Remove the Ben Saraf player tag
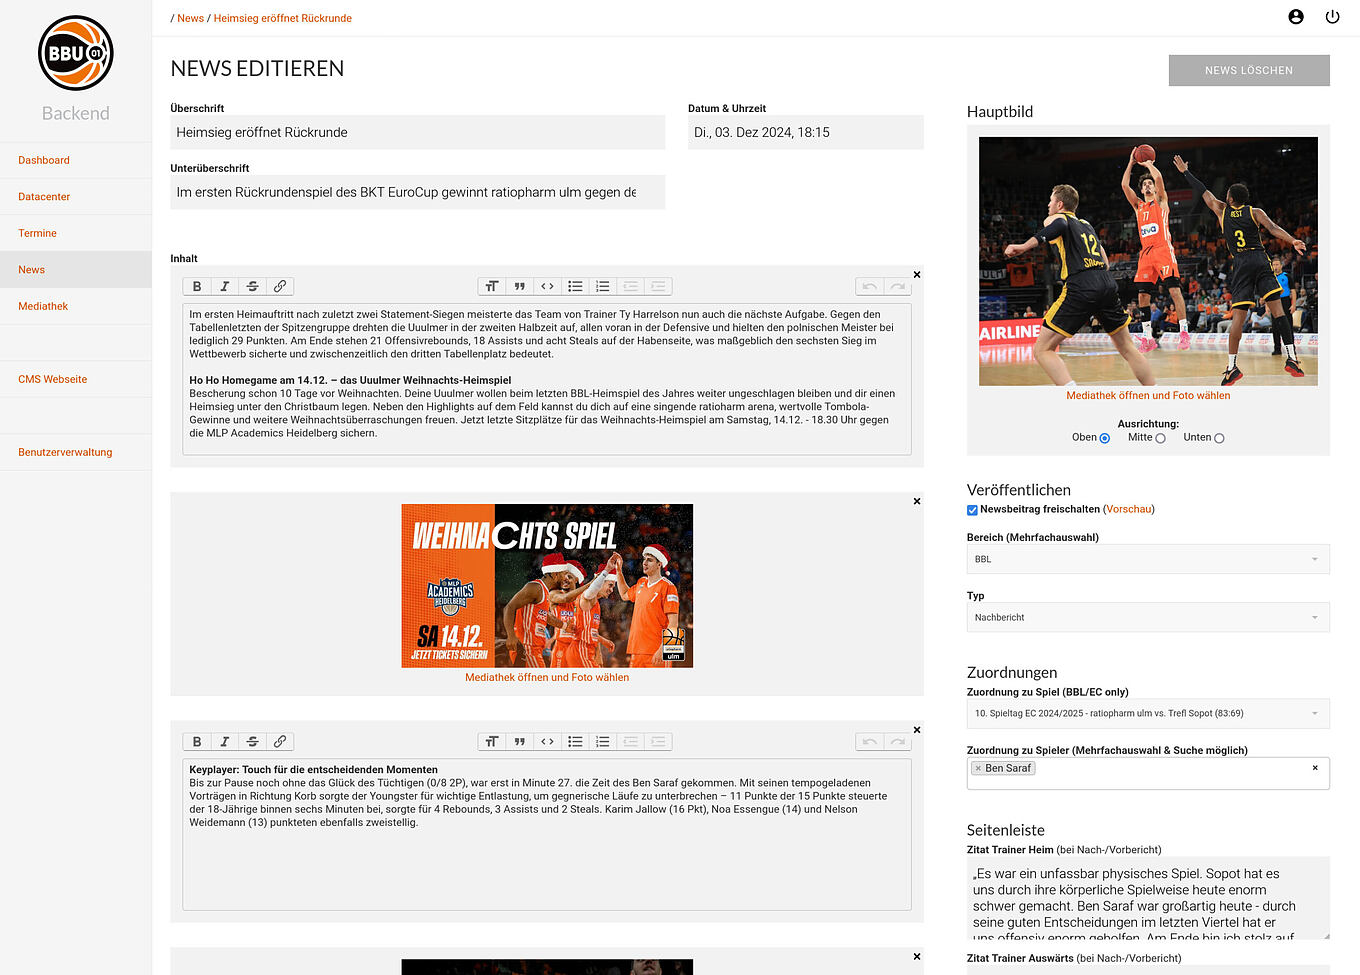 coord(977,768)
